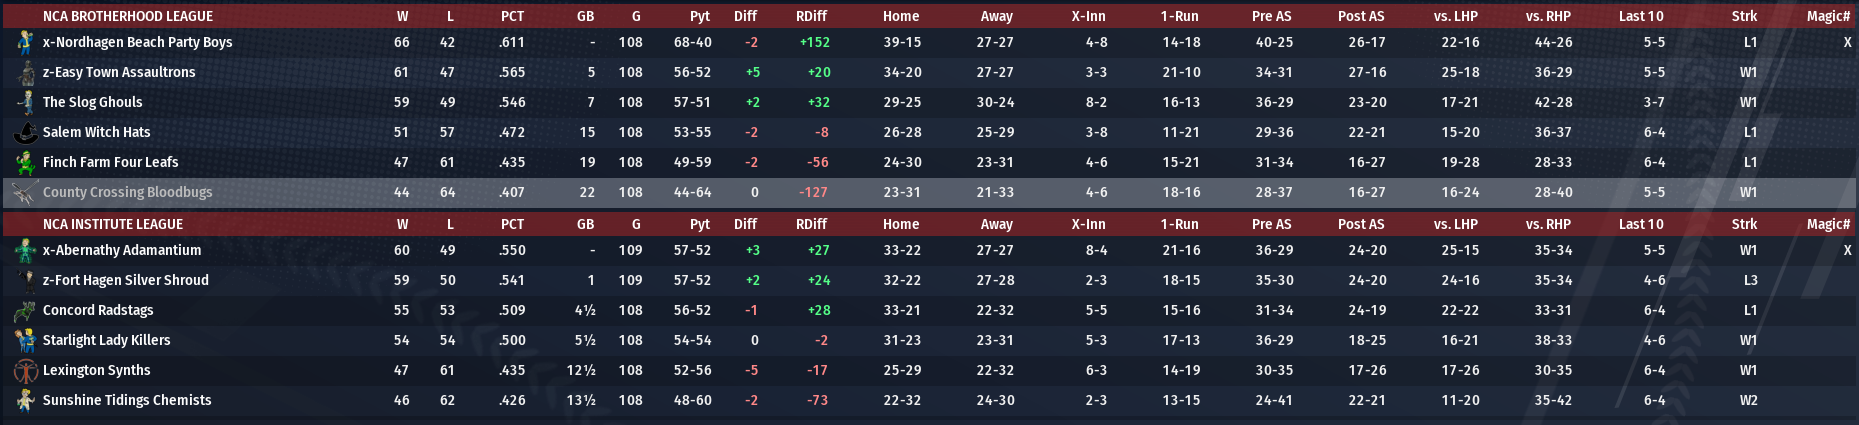The height and width of the screenshot is (425, 1859).
Task: Click the Abernathy Adamantium team logo
Action: point(25,250)
